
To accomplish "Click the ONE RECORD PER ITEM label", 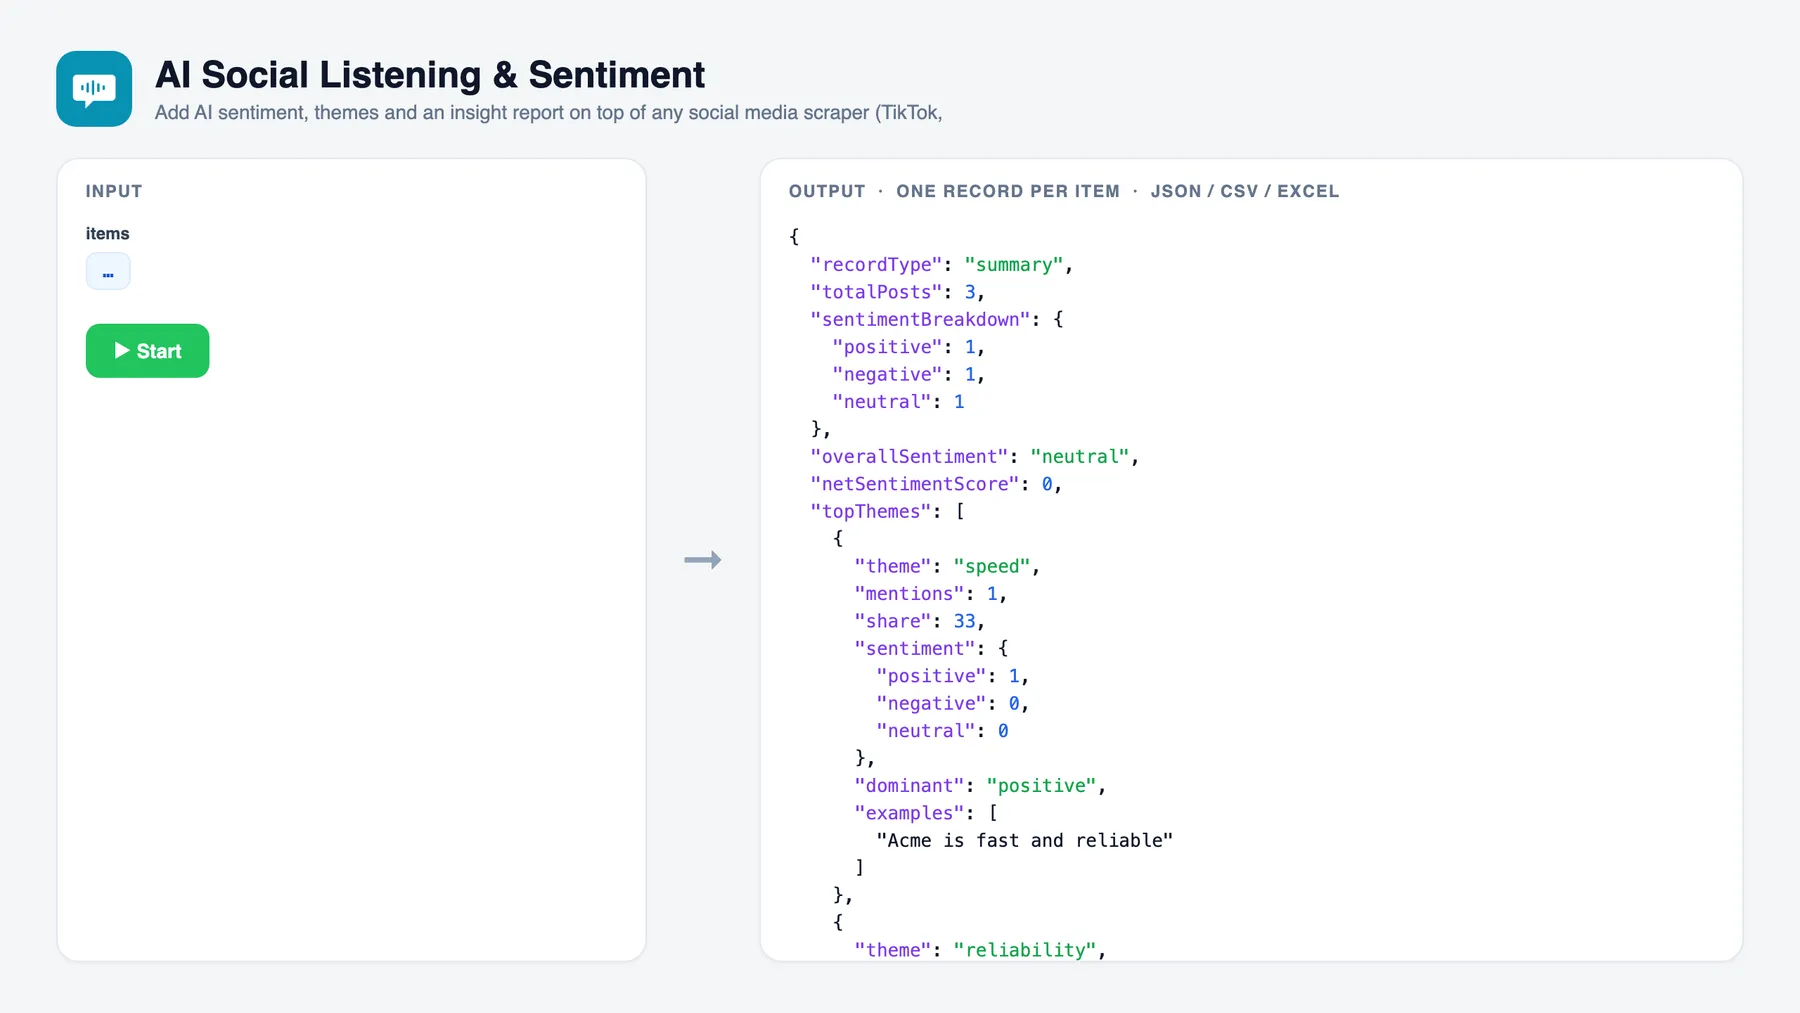I will click(x=1008, y=191).
